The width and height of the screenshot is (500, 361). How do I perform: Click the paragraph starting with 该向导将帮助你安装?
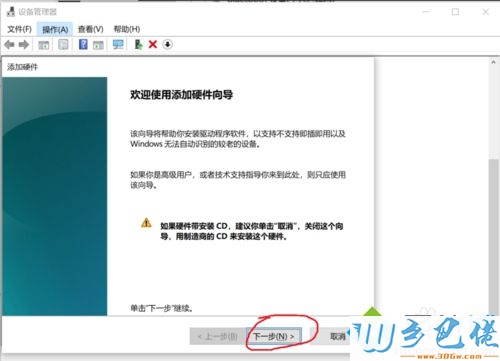pyautogui.click(x=238, y=139)
